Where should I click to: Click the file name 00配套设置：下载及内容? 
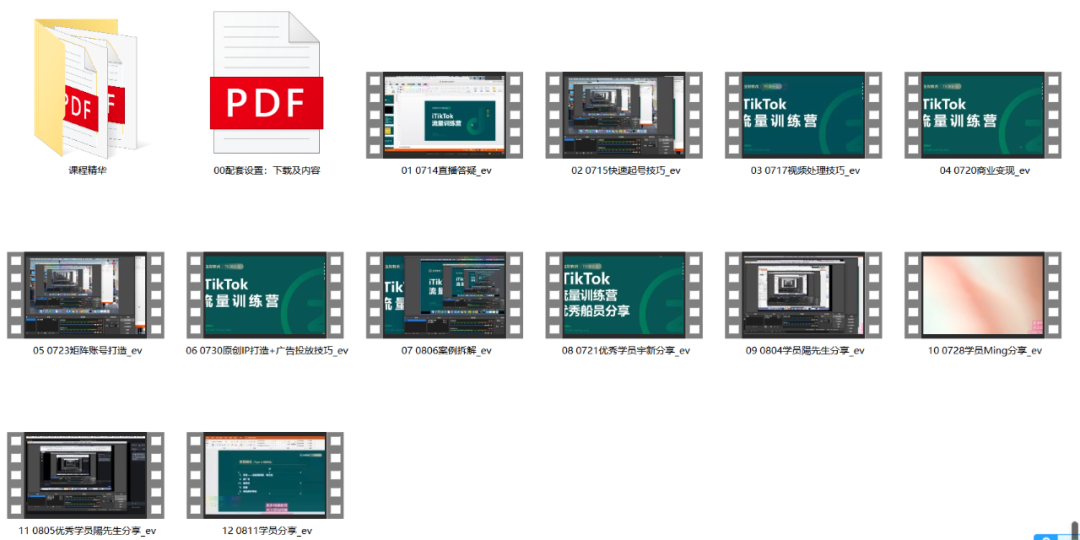(x=267, y=171)
